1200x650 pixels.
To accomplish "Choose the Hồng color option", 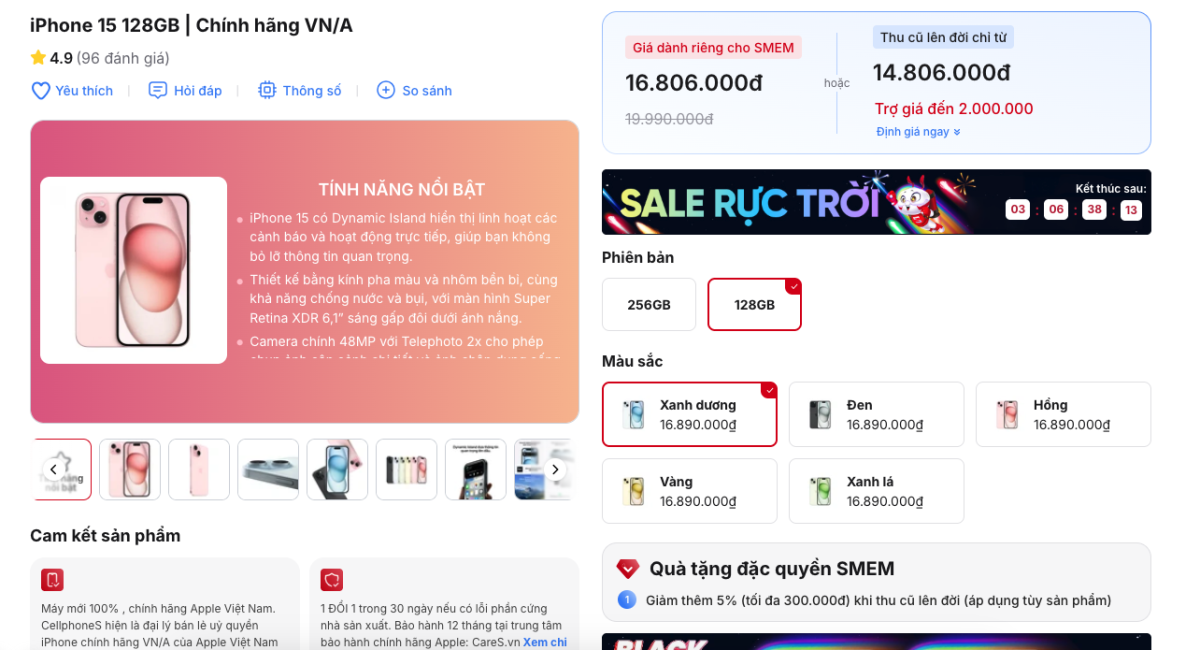I will click(1063, 414).
